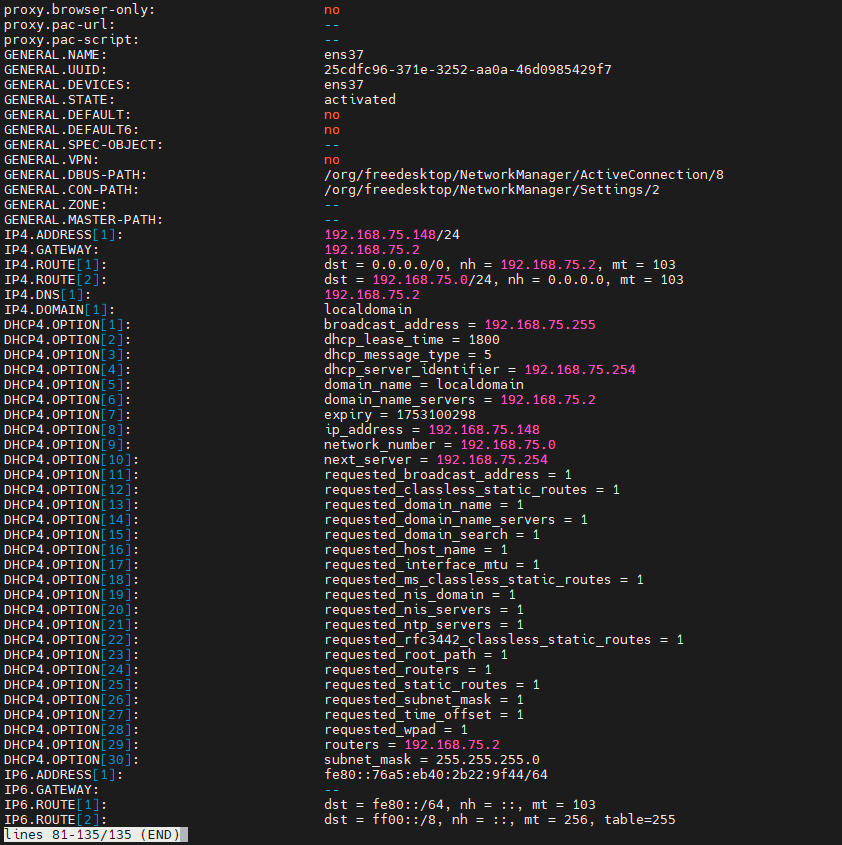
Task: Click the NetworkManager/Settings/2 con-path
Action: pos(492,190)
